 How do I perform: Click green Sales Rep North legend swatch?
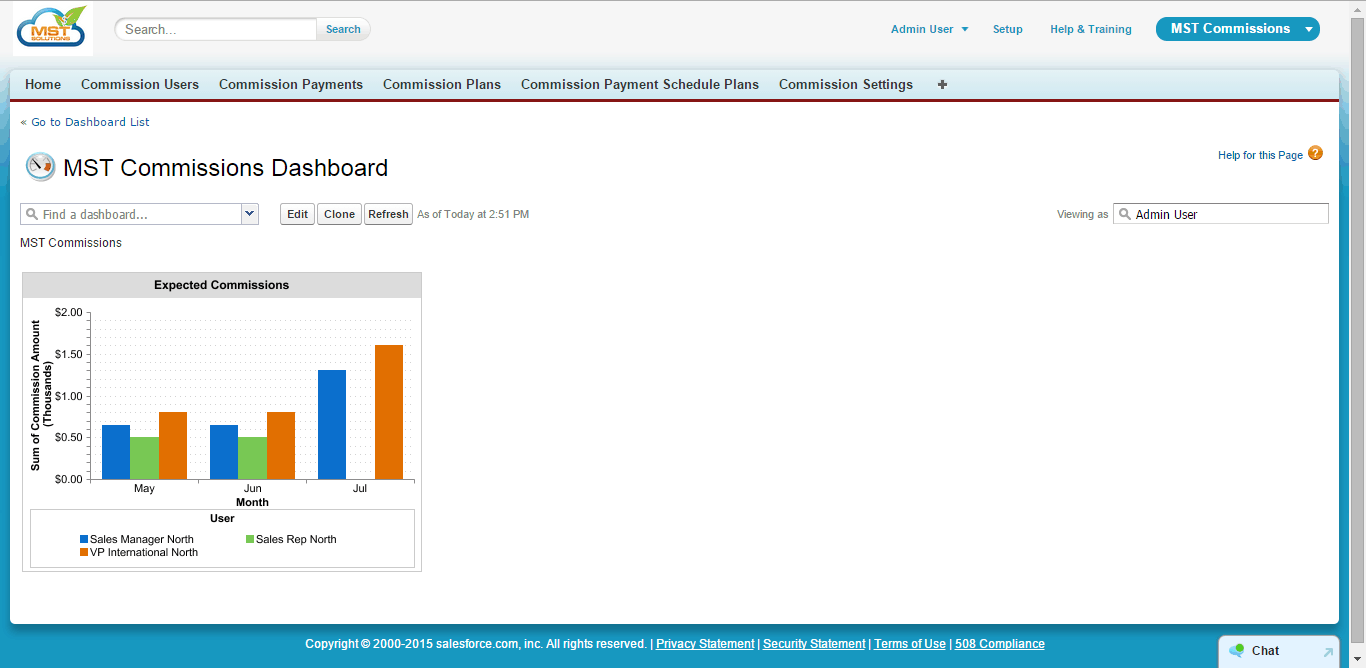pyautogui.click(x=250, y=539)
